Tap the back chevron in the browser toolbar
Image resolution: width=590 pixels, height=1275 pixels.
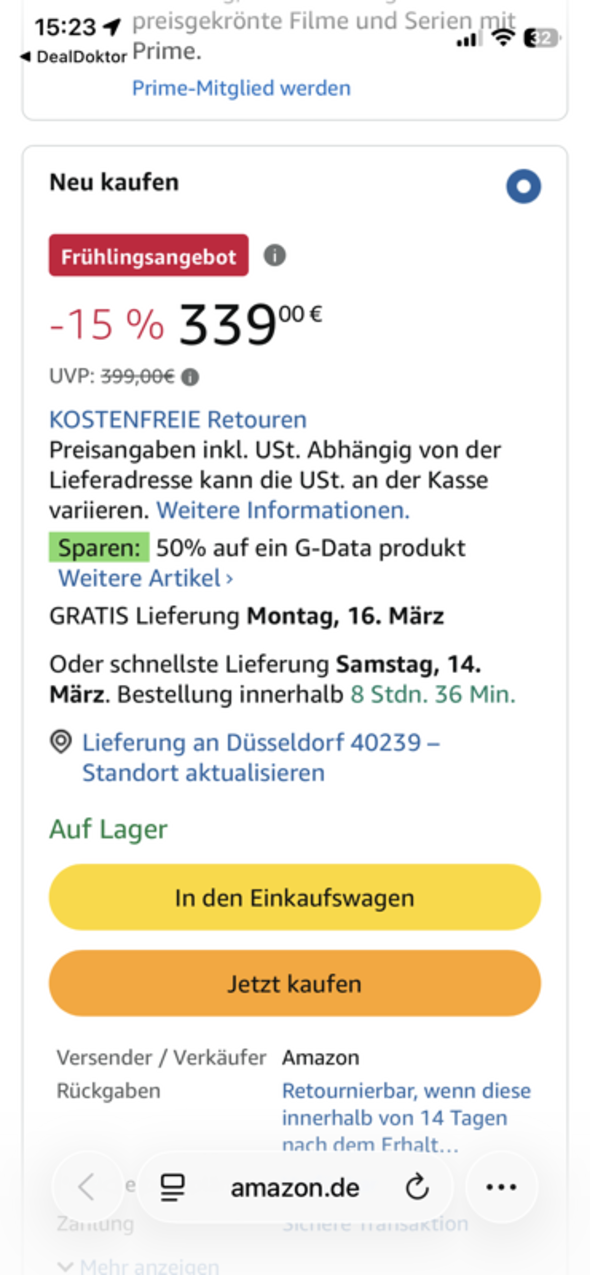pos(88,1187)
